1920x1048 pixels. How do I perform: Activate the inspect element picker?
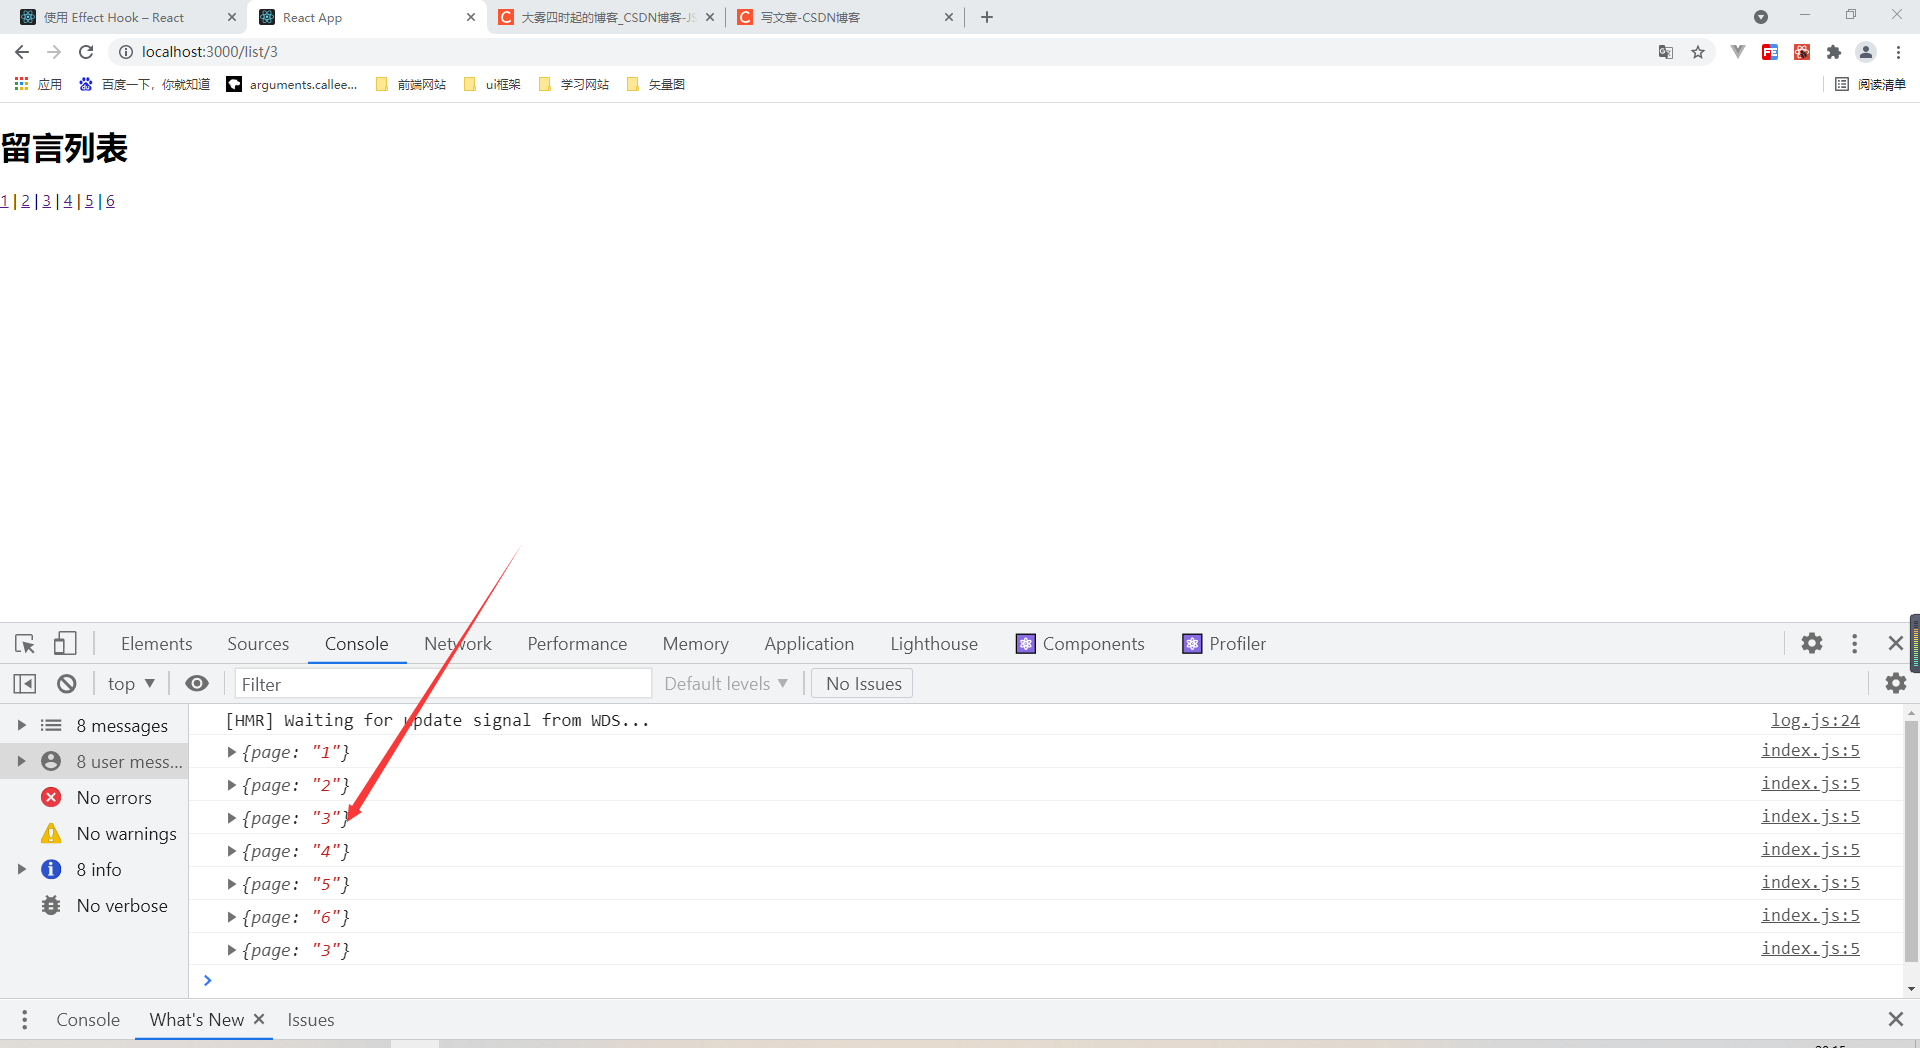[25, 644]
